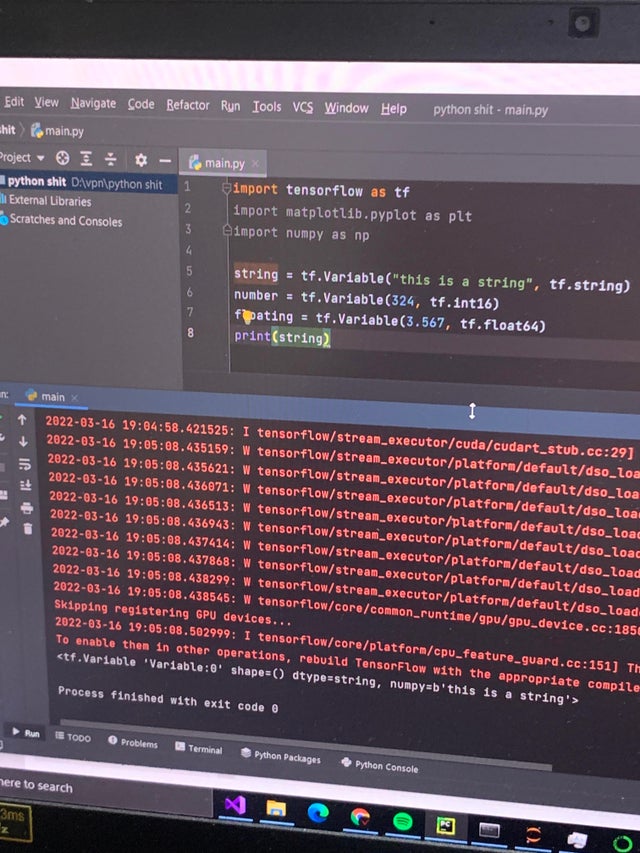Open the Tools menu
This screenshot has width=640, height=853.
pos(267,107)
